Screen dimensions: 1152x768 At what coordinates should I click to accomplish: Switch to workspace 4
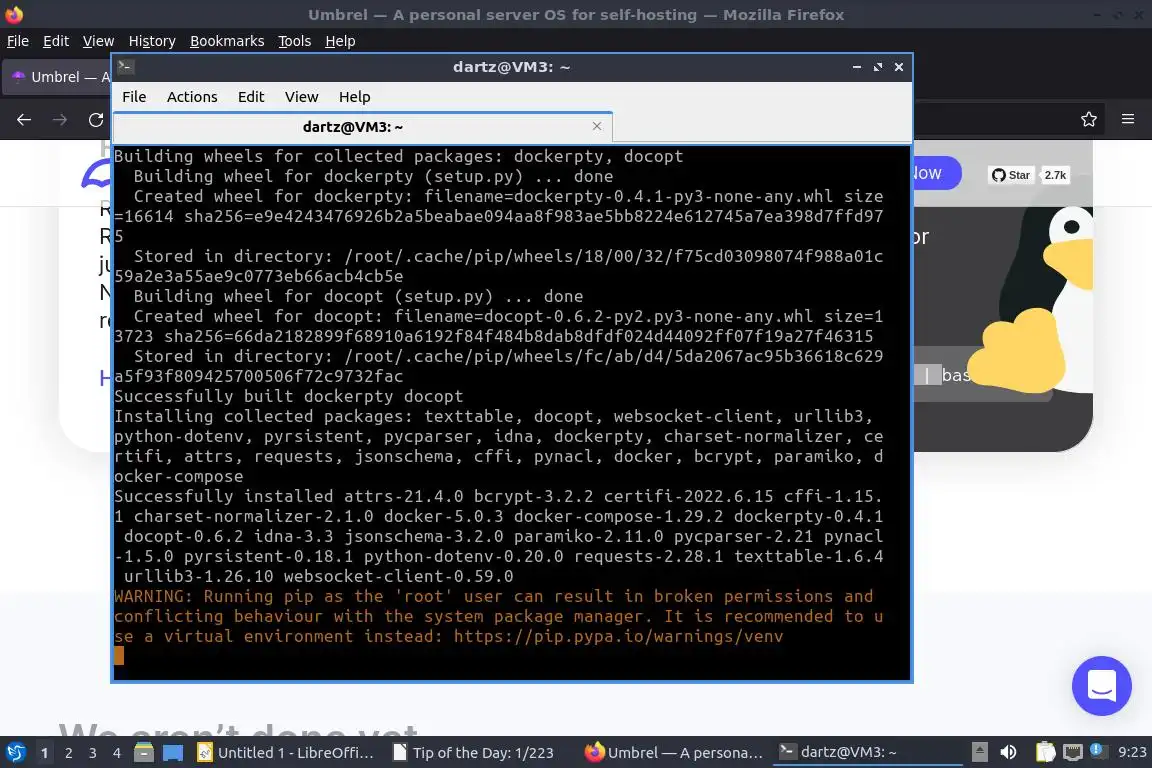pos(117,753)
